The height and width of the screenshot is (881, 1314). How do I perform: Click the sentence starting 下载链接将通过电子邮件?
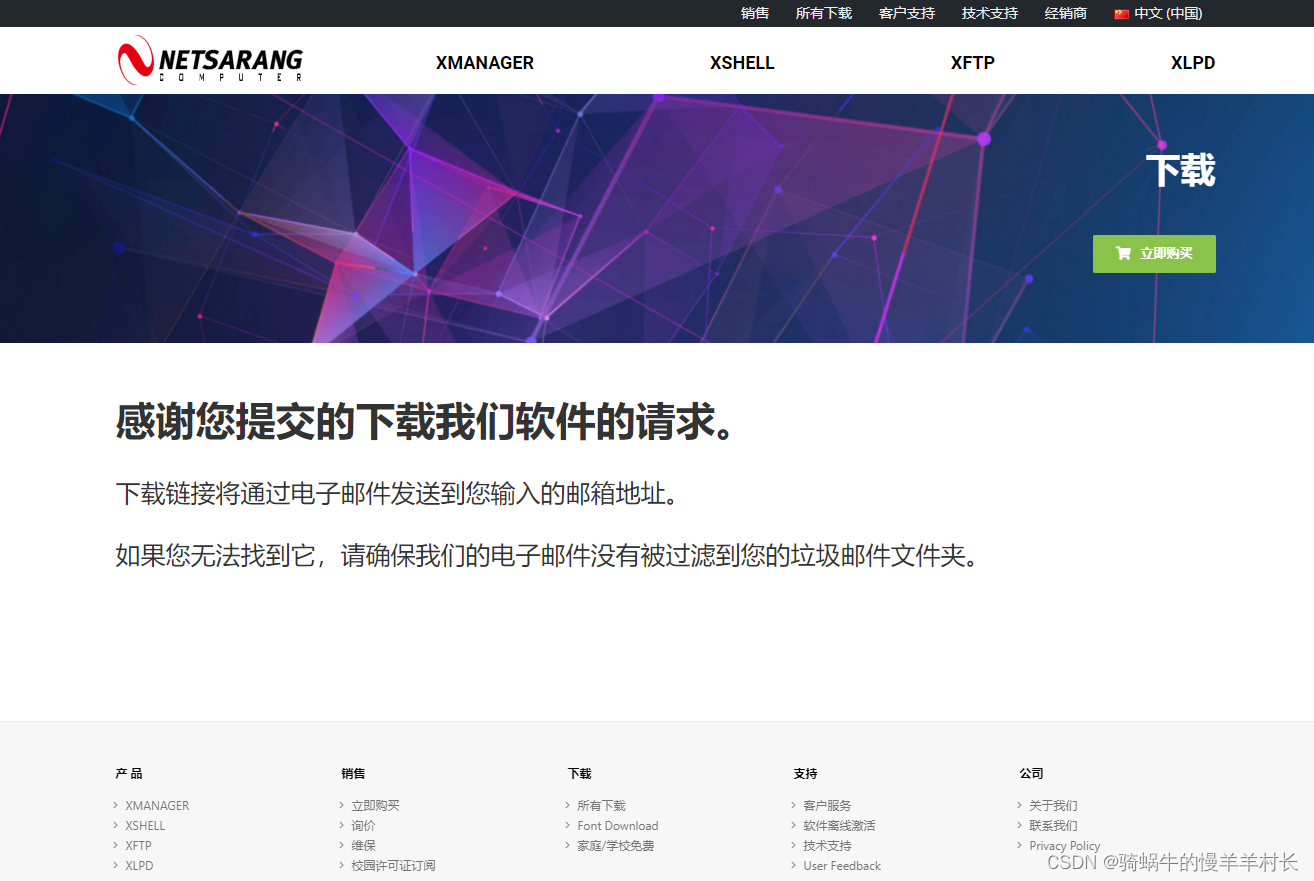tap(398, 494)
